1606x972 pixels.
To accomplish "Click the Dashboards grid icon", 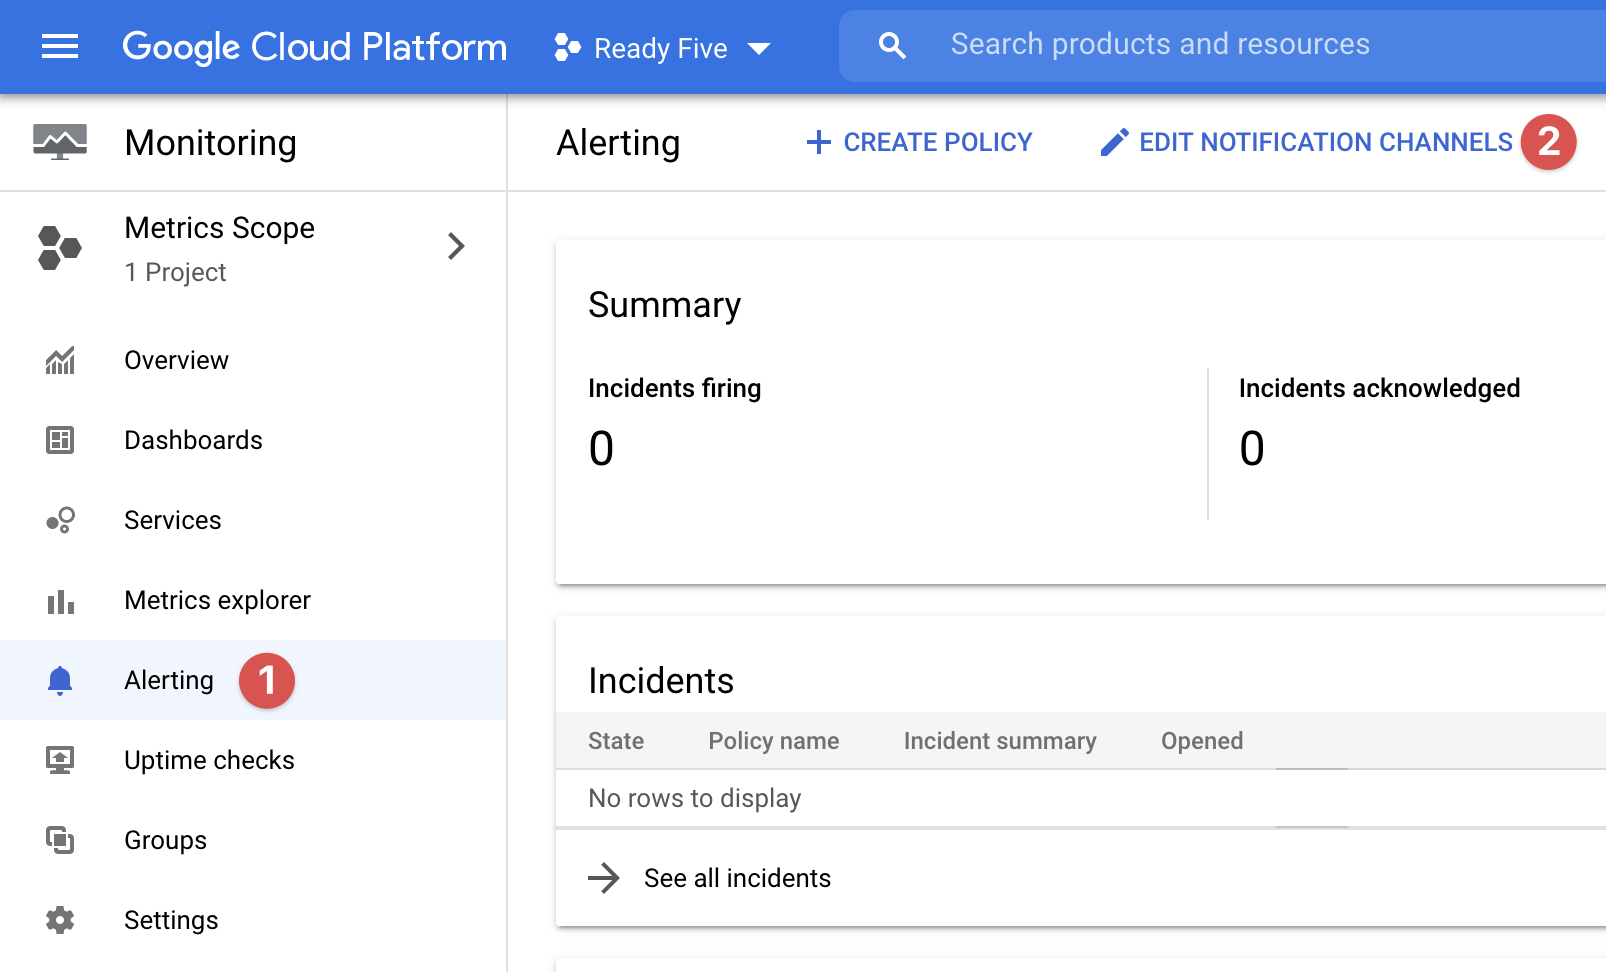I will [x=60, y=440].
